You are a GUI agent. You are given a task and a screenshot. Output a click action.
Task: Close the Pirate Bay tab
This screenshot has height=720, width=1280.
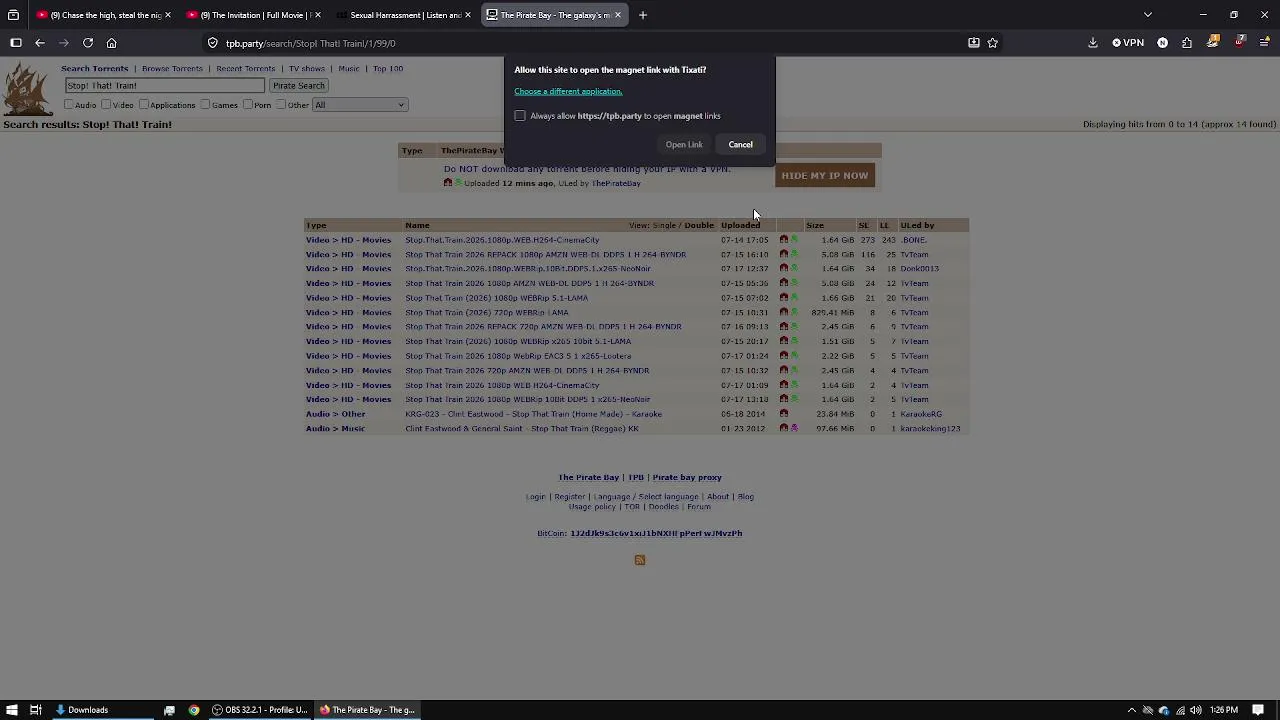tap(618, 15)
